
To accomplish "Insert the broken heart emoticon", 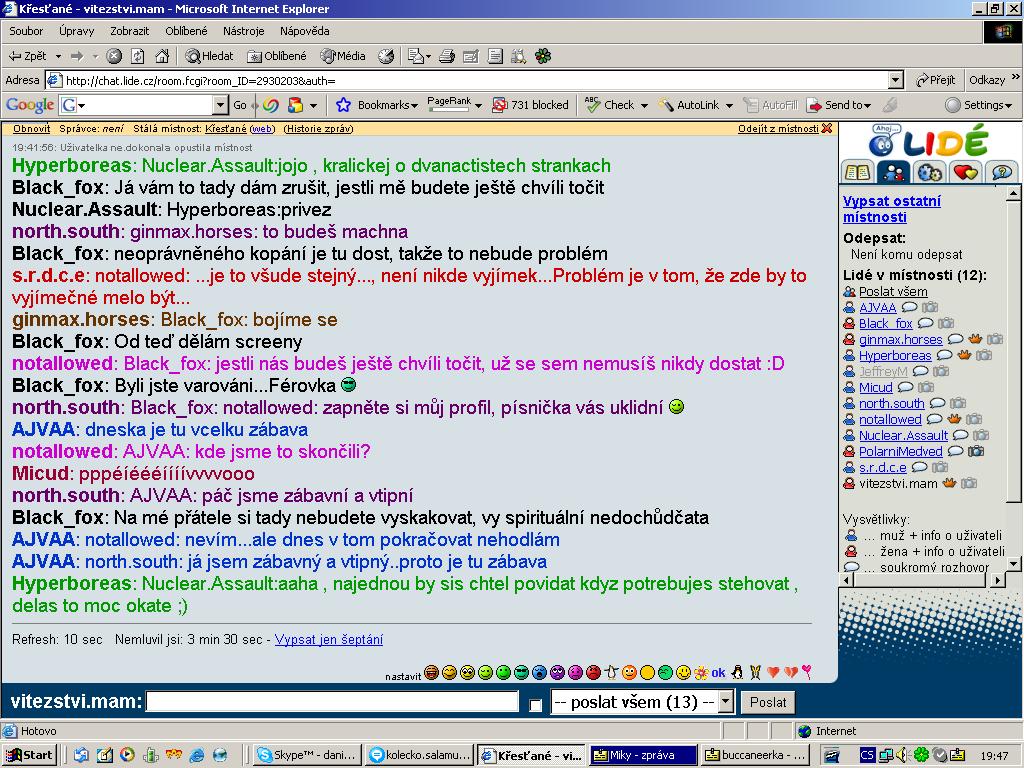I will click(791, 673).
